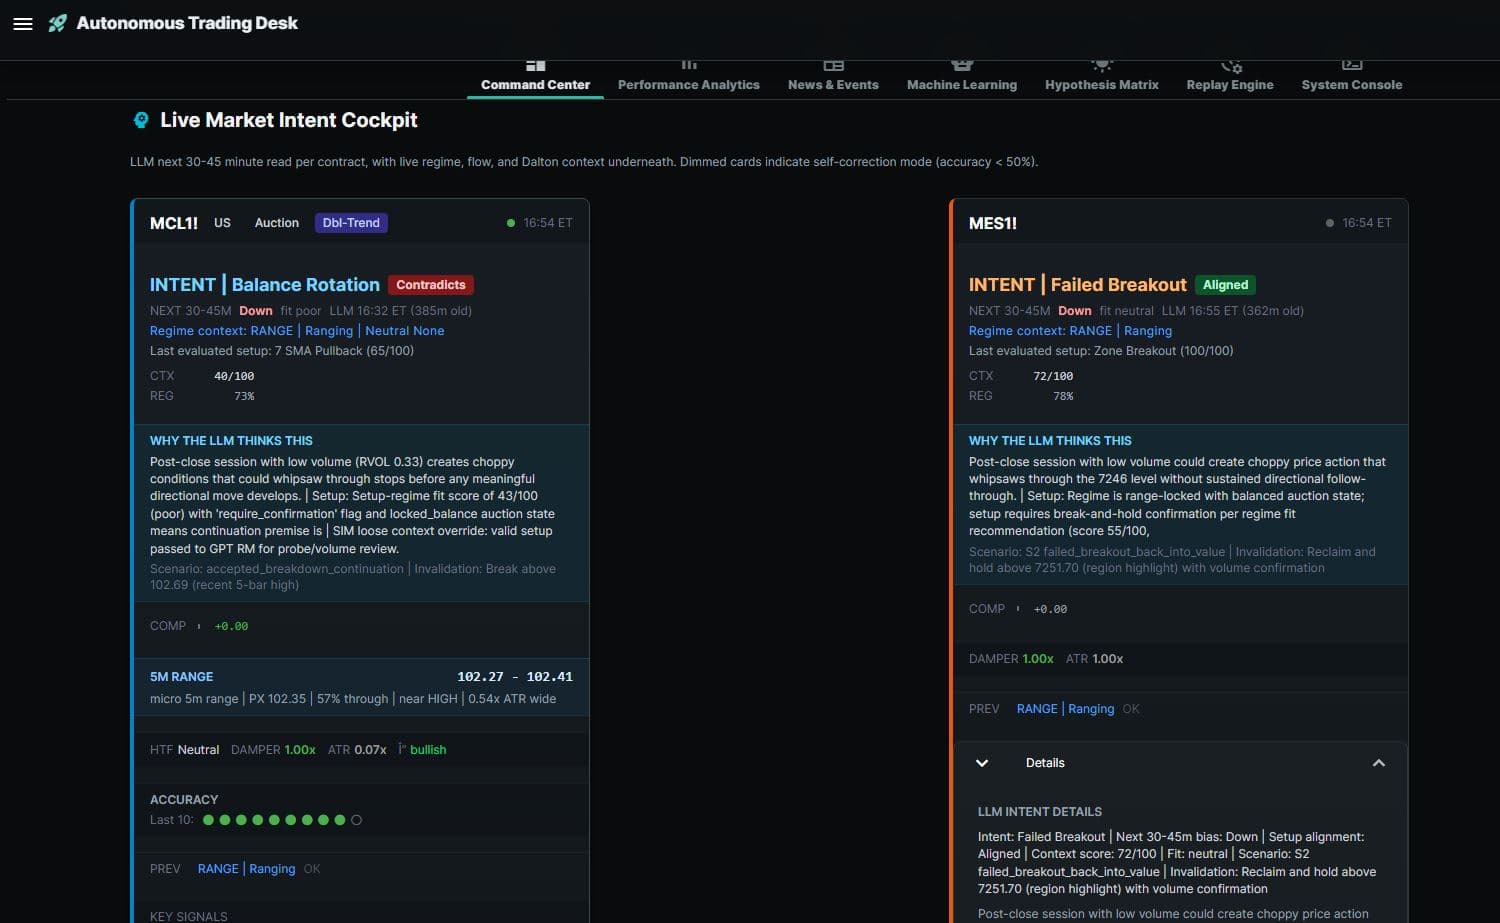Click LLM 16:55 ET (362m old) text
Image resolution: width=1500 pixels, height=923 pixels.
click(x=1232, y=311)
